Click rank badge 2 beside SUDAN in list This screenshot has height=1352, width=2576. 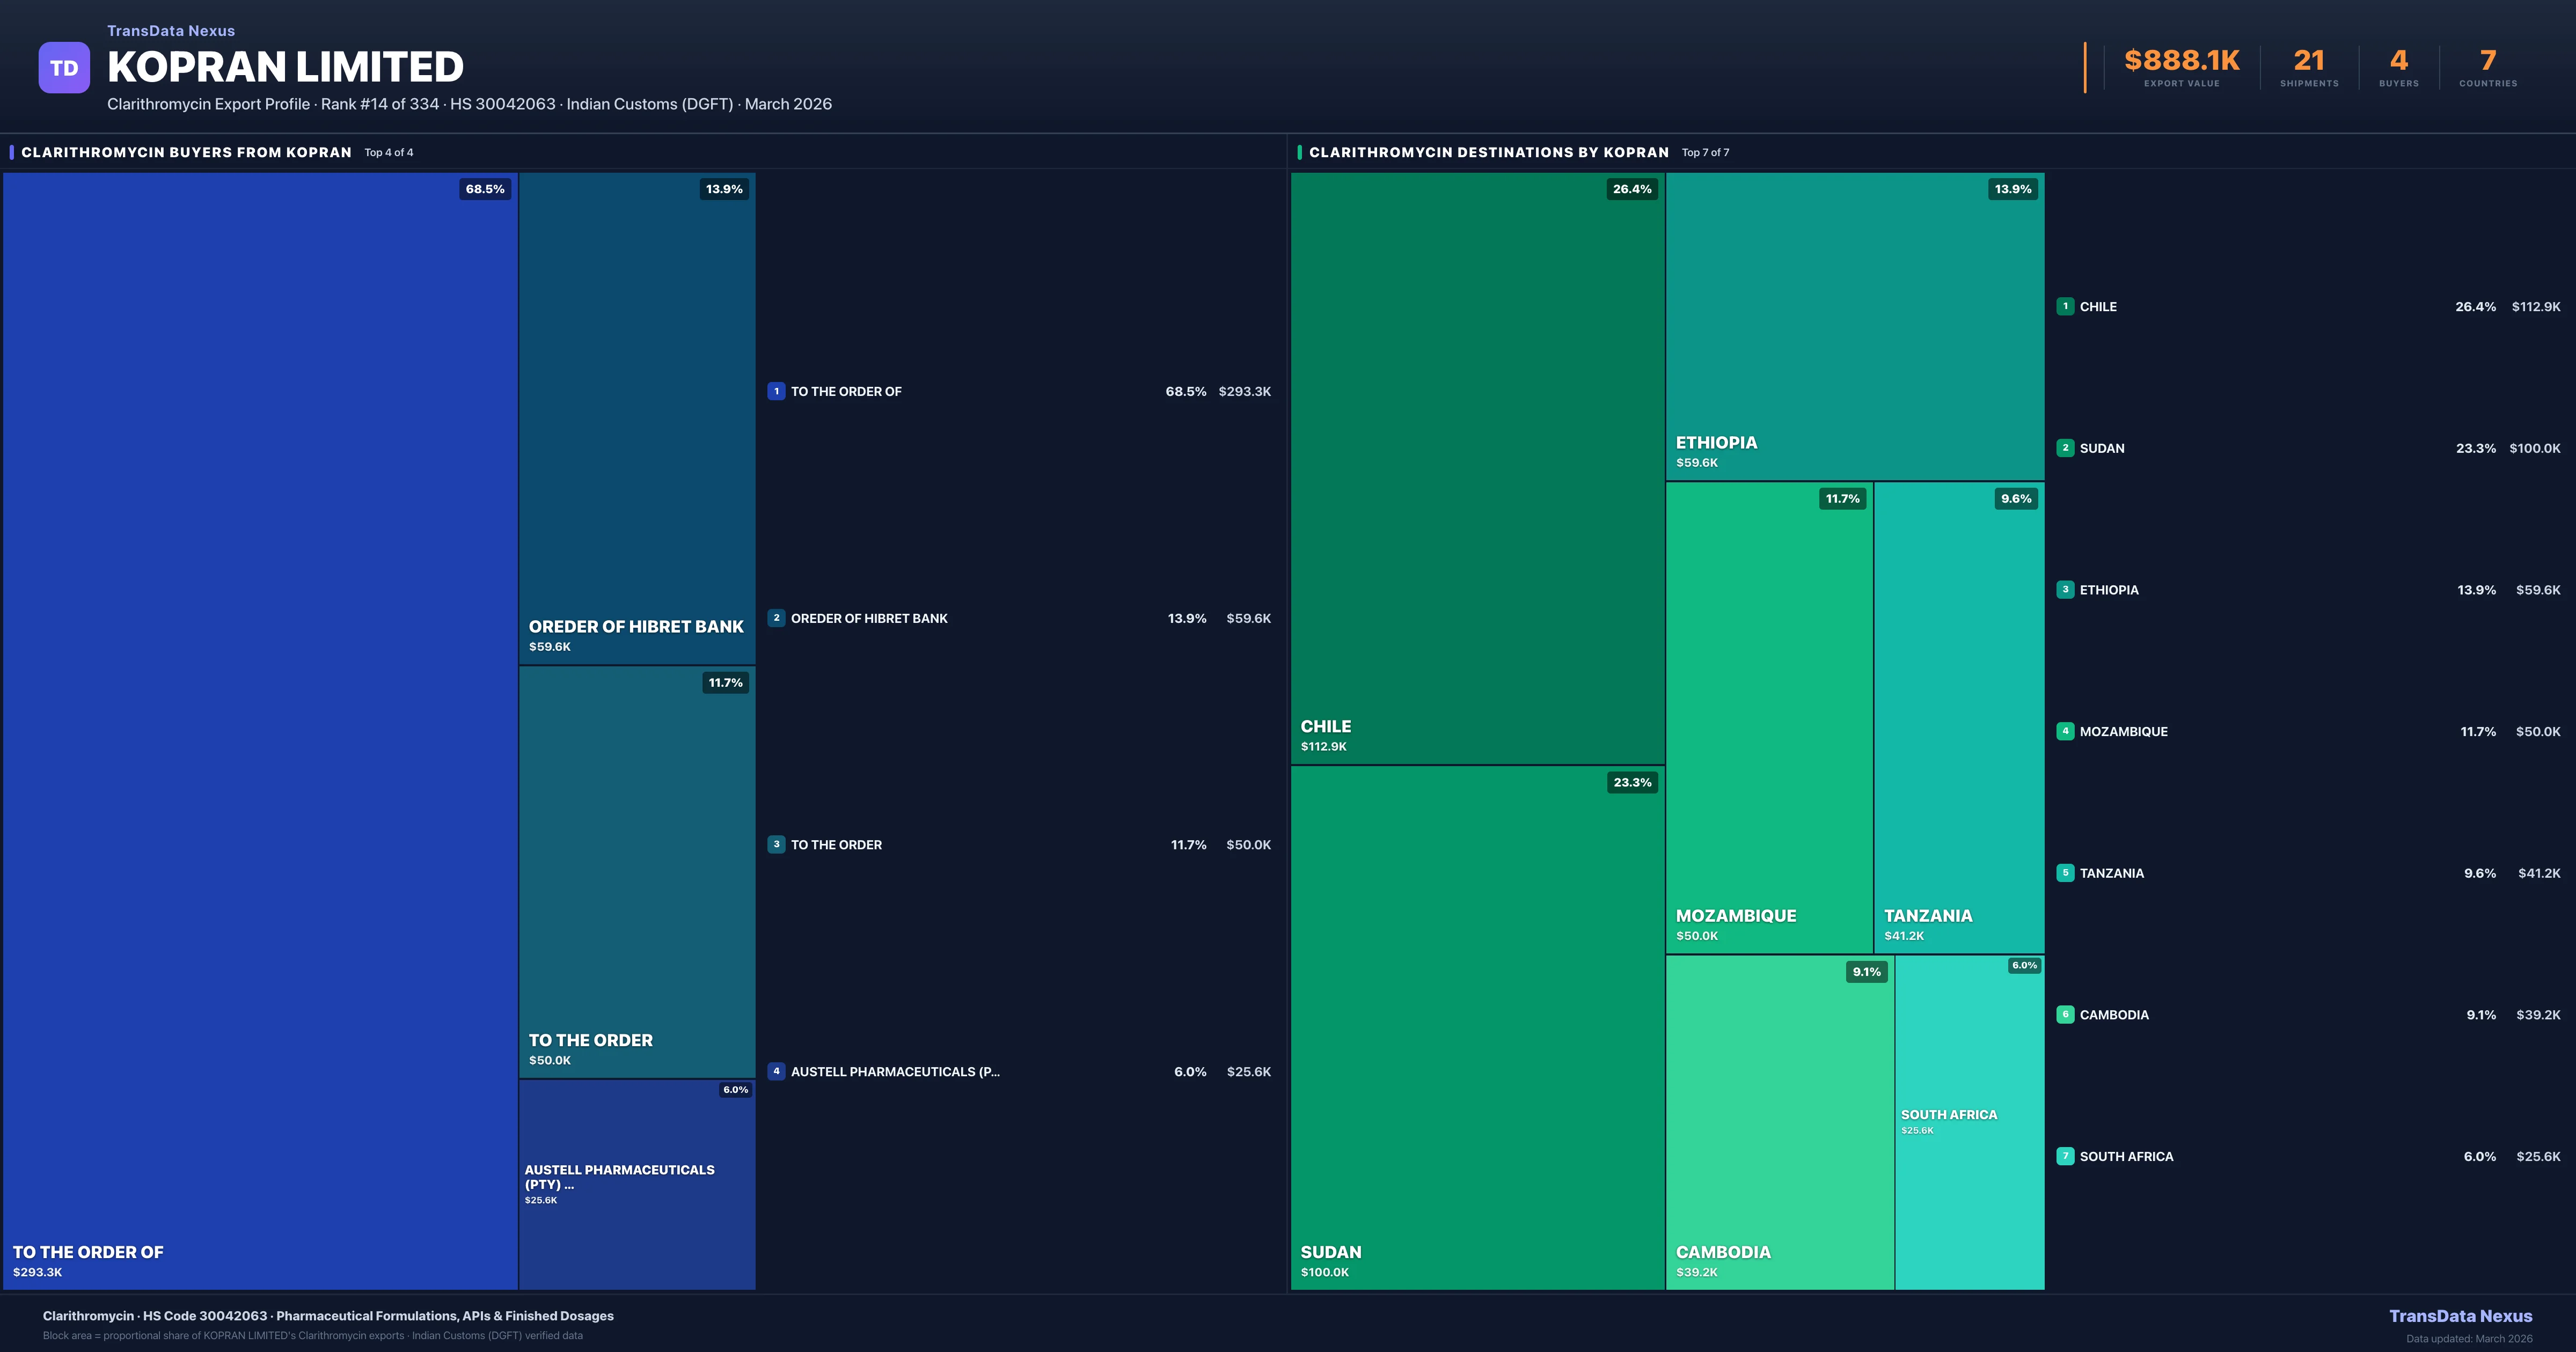click(2065, 448)
